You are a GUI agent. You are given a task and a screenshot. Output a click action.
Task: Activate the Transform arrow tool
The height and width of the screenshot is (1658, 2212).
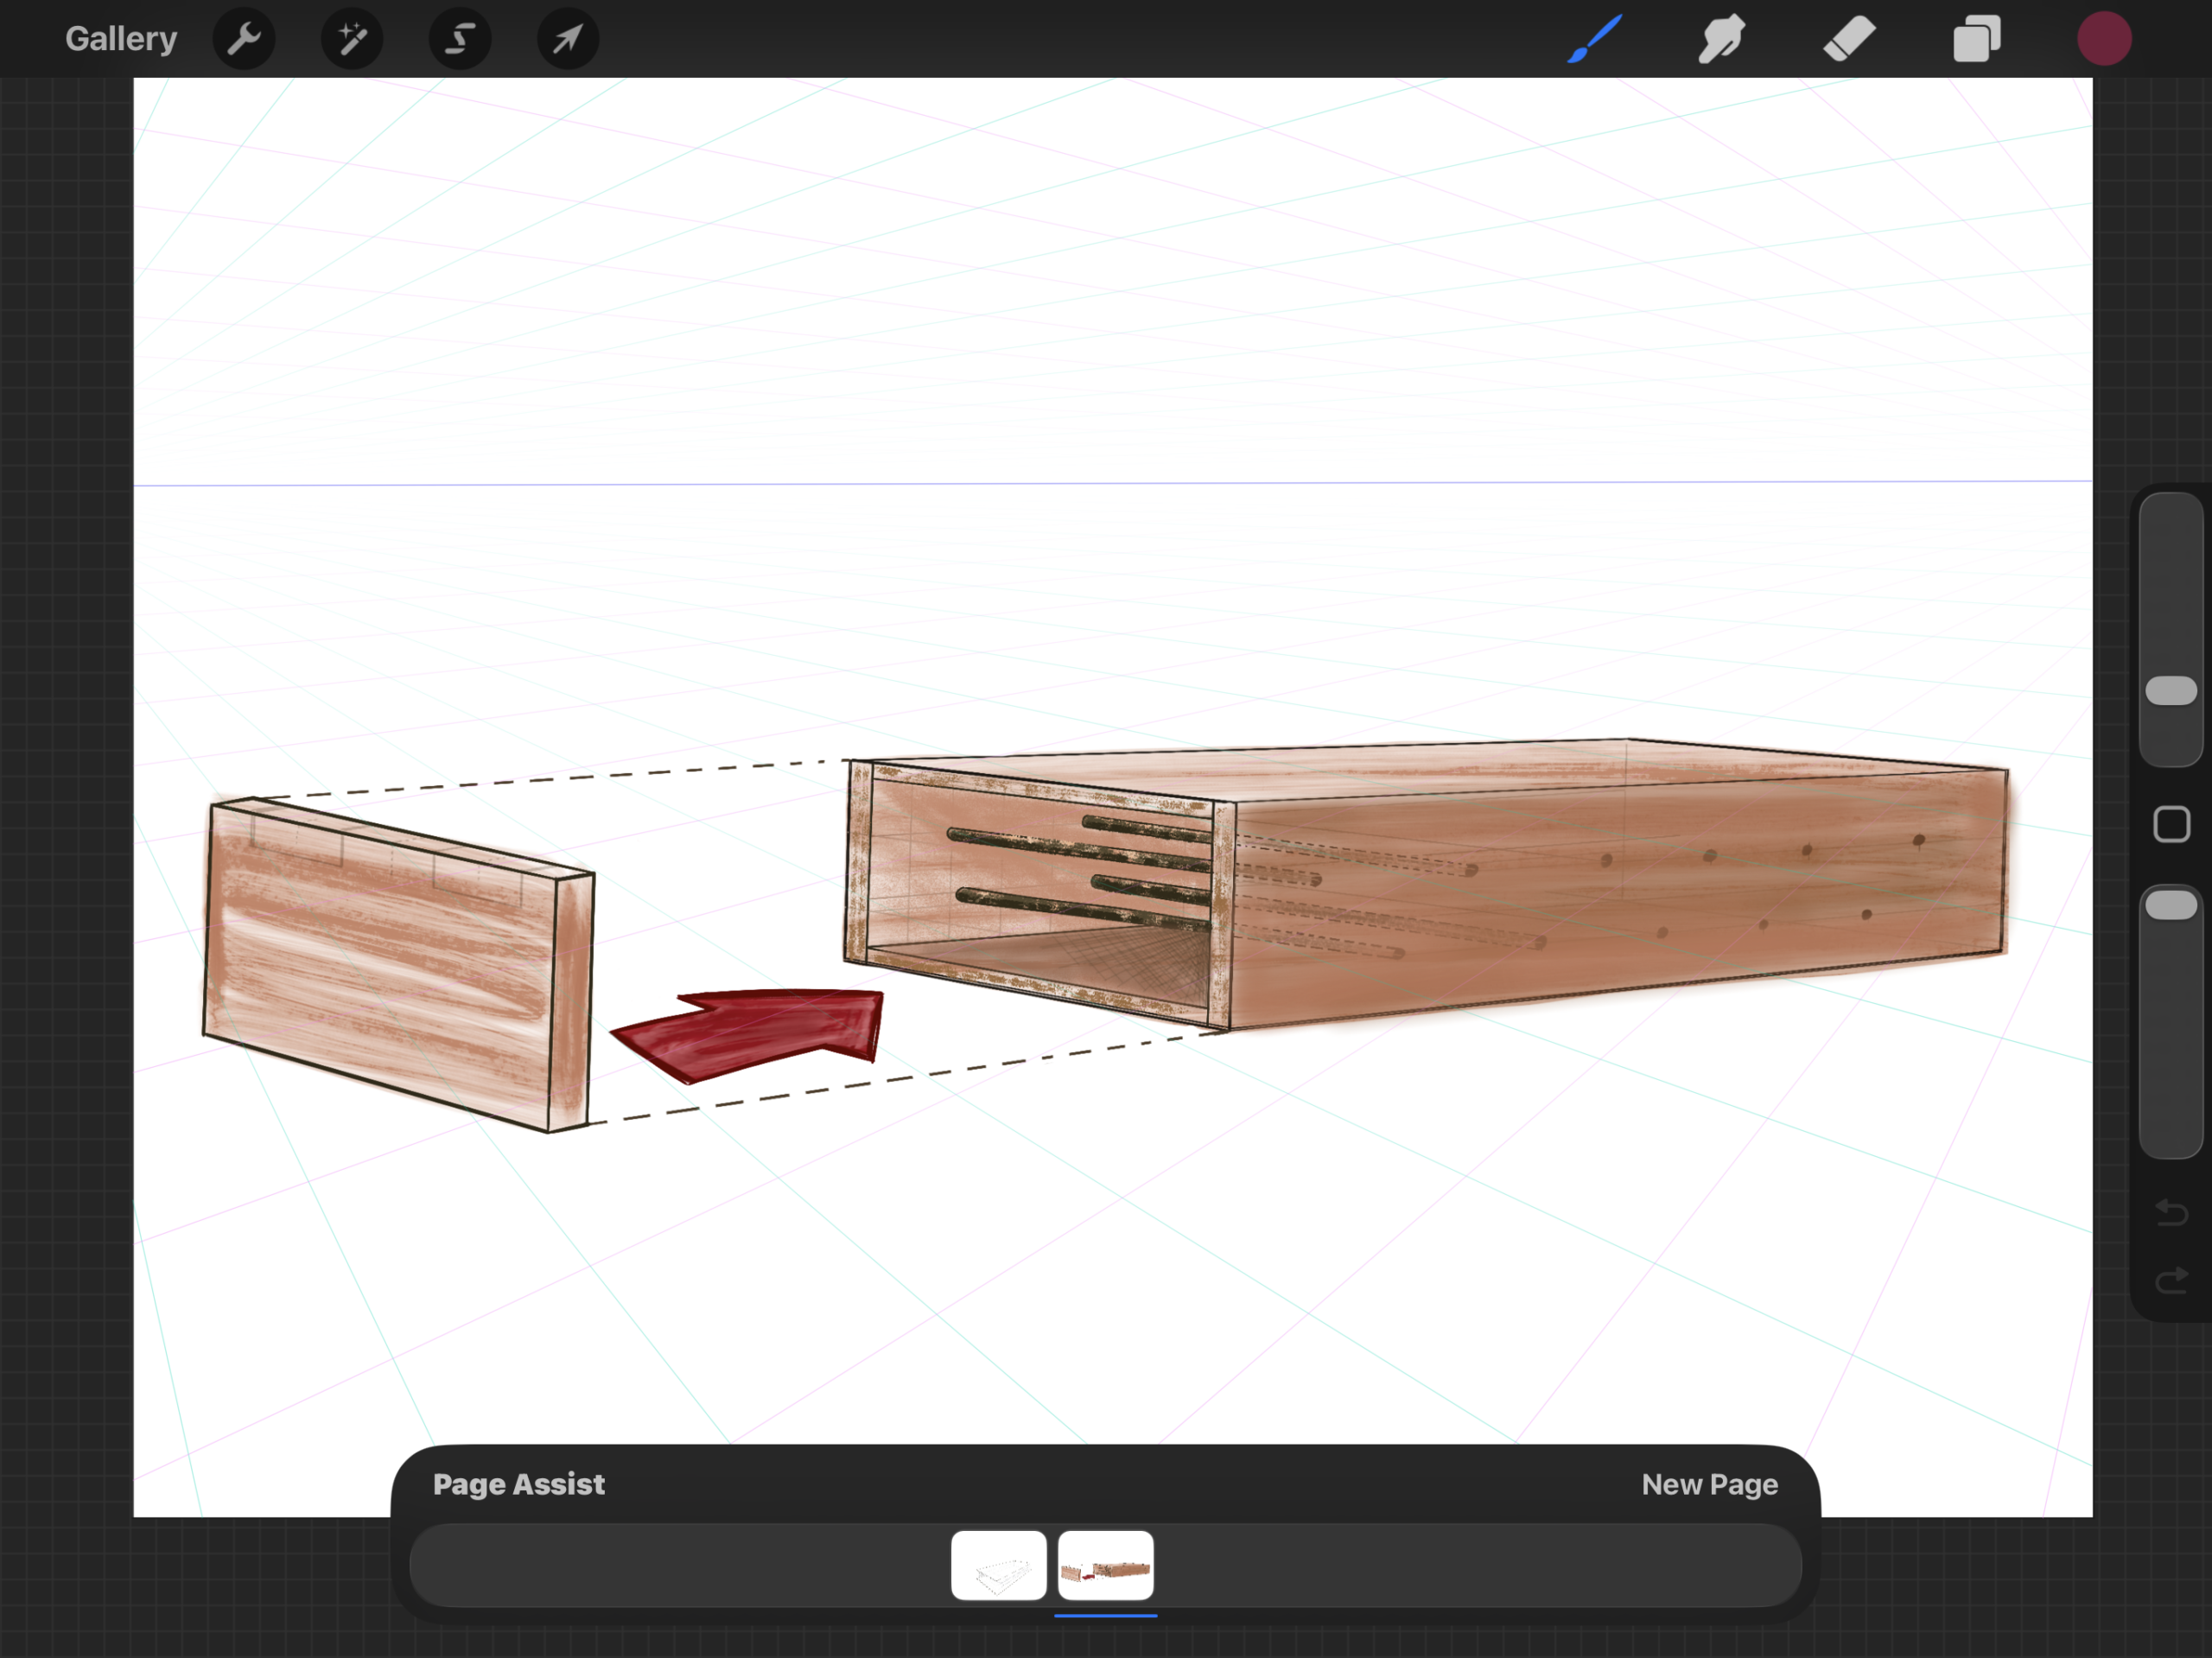point(568,39)
